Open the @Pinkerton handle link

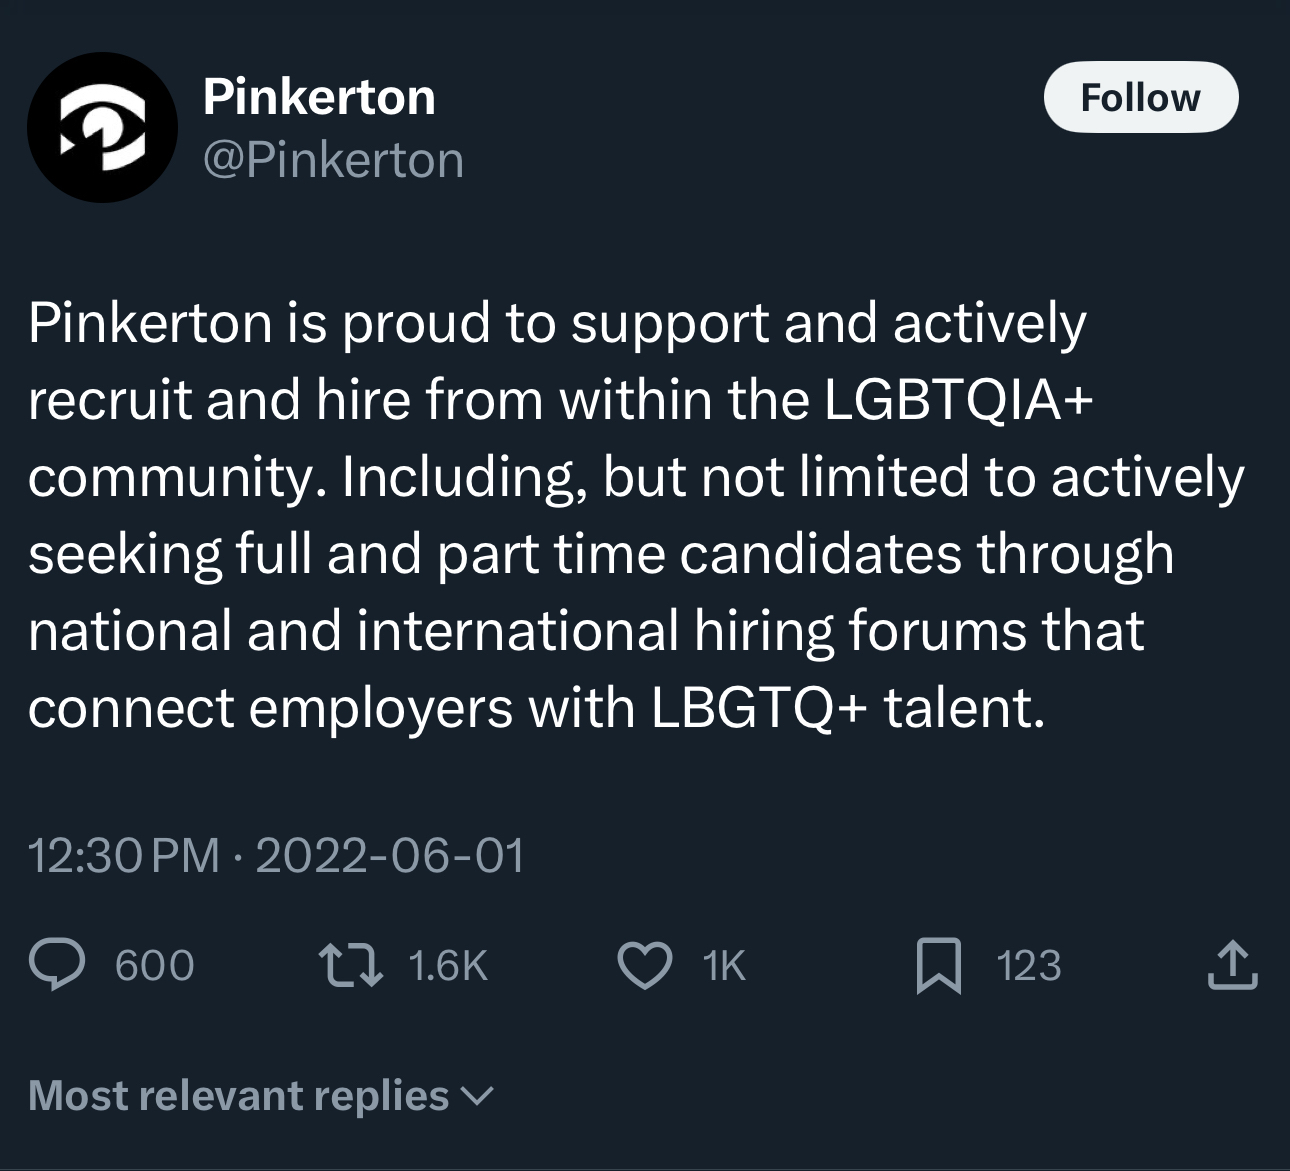coord(333,160)
